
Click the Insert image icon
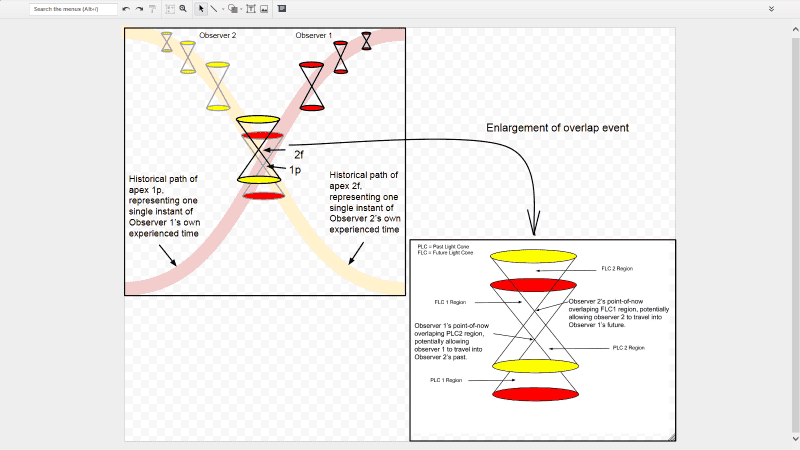coord(264,9)
